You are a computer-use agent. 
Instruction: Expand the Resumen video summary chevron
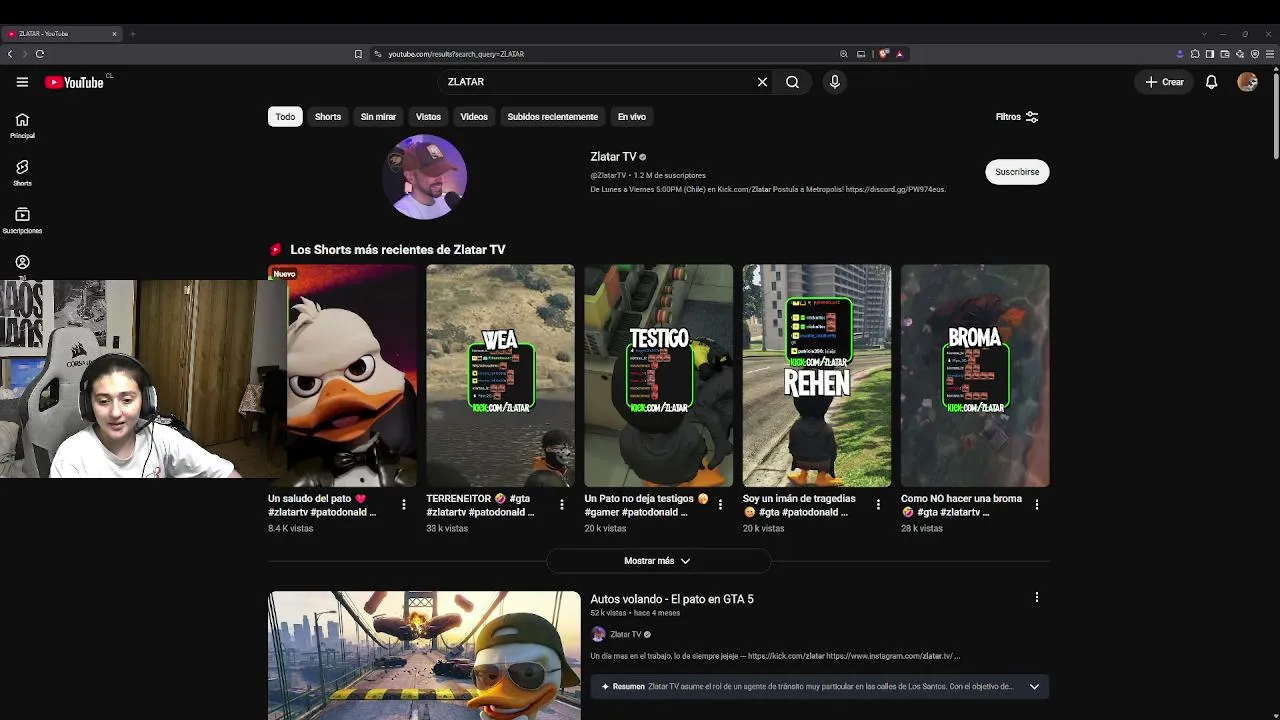1034,687
